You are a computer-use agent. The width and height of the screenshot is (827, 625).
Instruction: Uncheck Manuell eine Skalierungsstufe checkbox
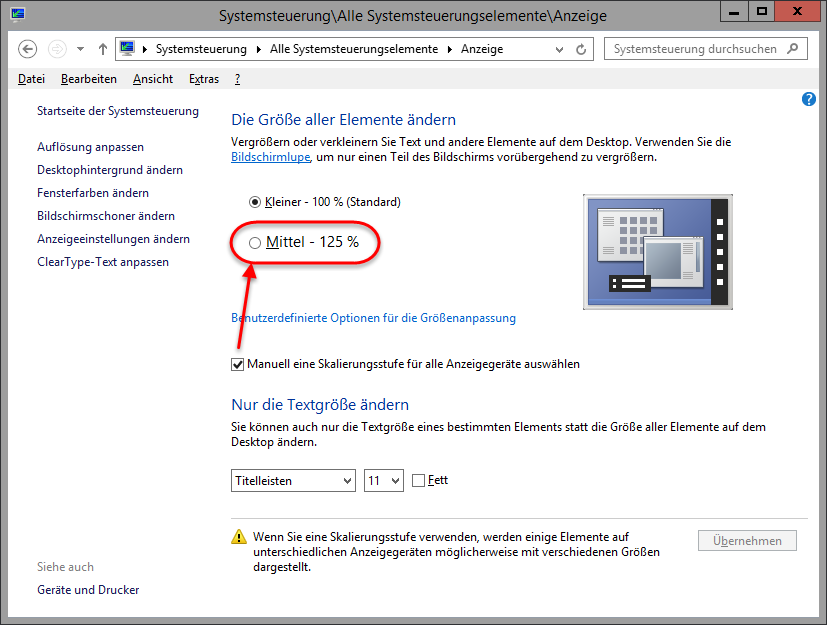tap(238, 364)
